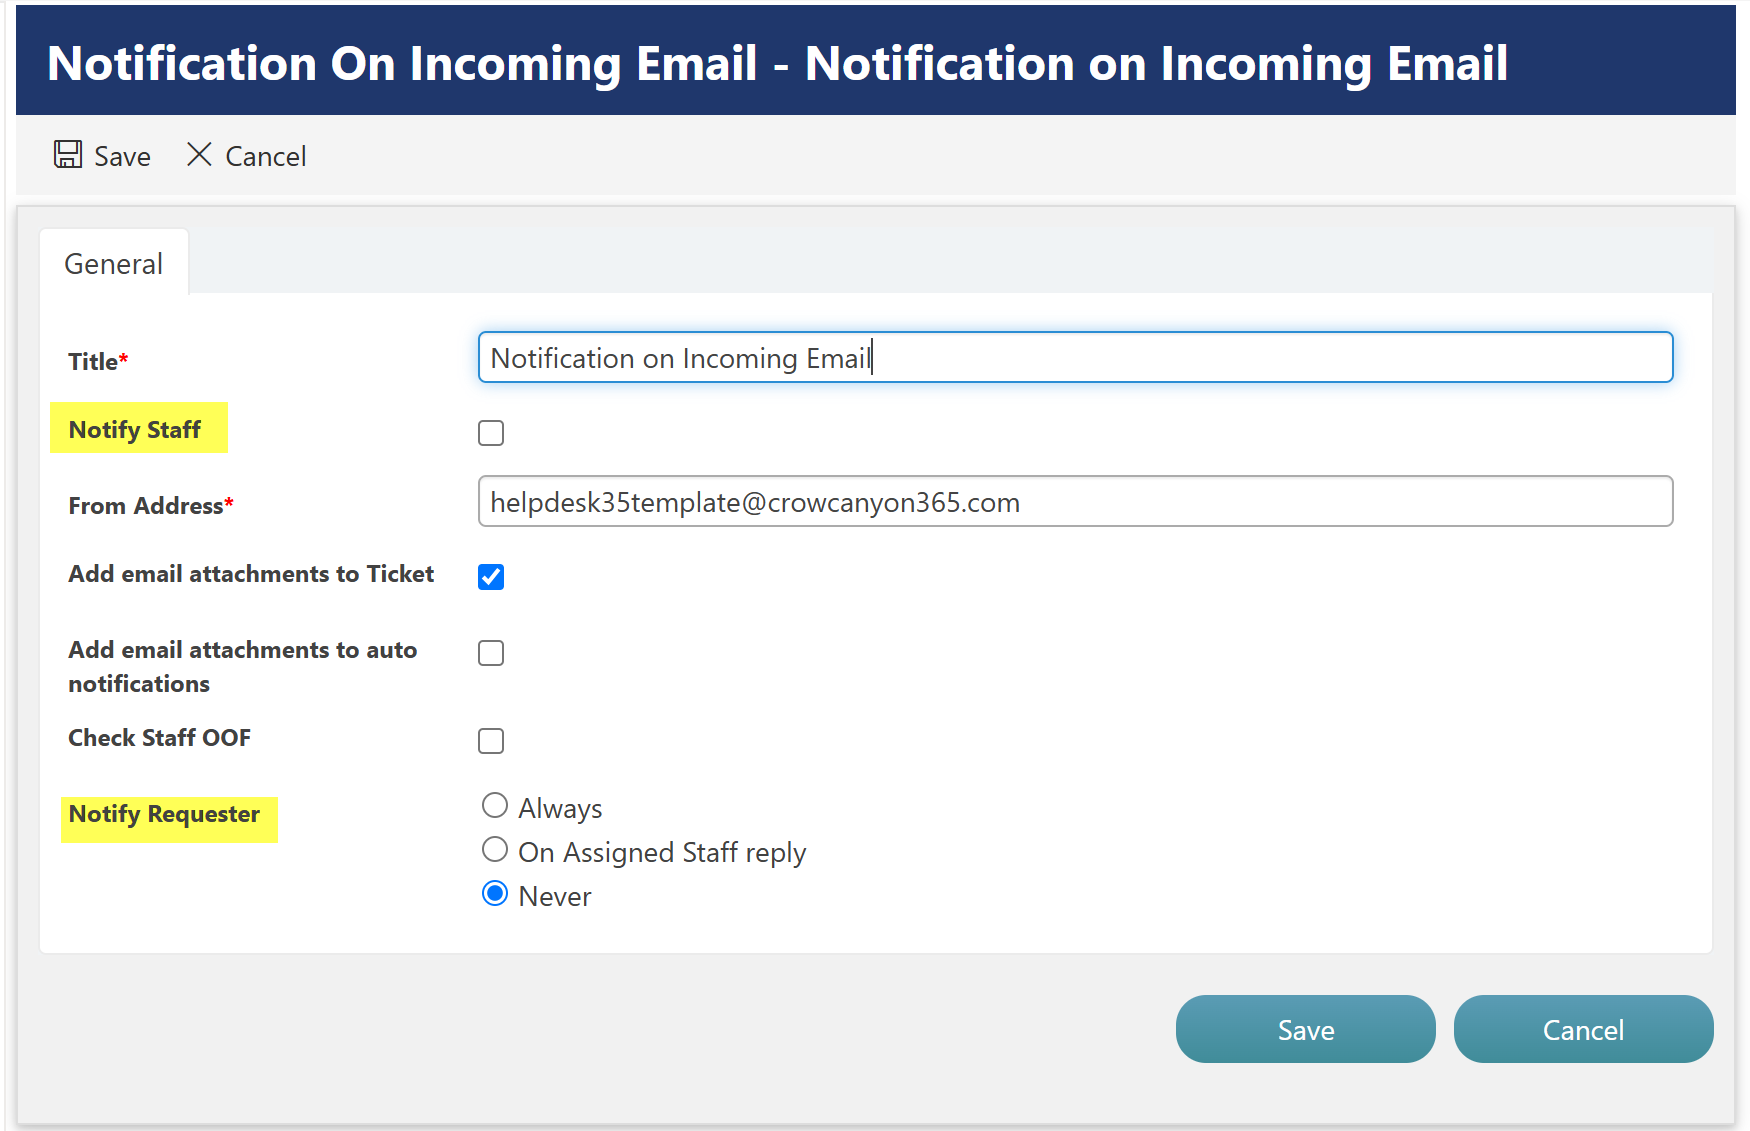The width and height of the screenshot is (1750, 1131).
Task: Uncheck Add email attachments to Ticket
Action: pyautogui.click(x=491, y=577)
